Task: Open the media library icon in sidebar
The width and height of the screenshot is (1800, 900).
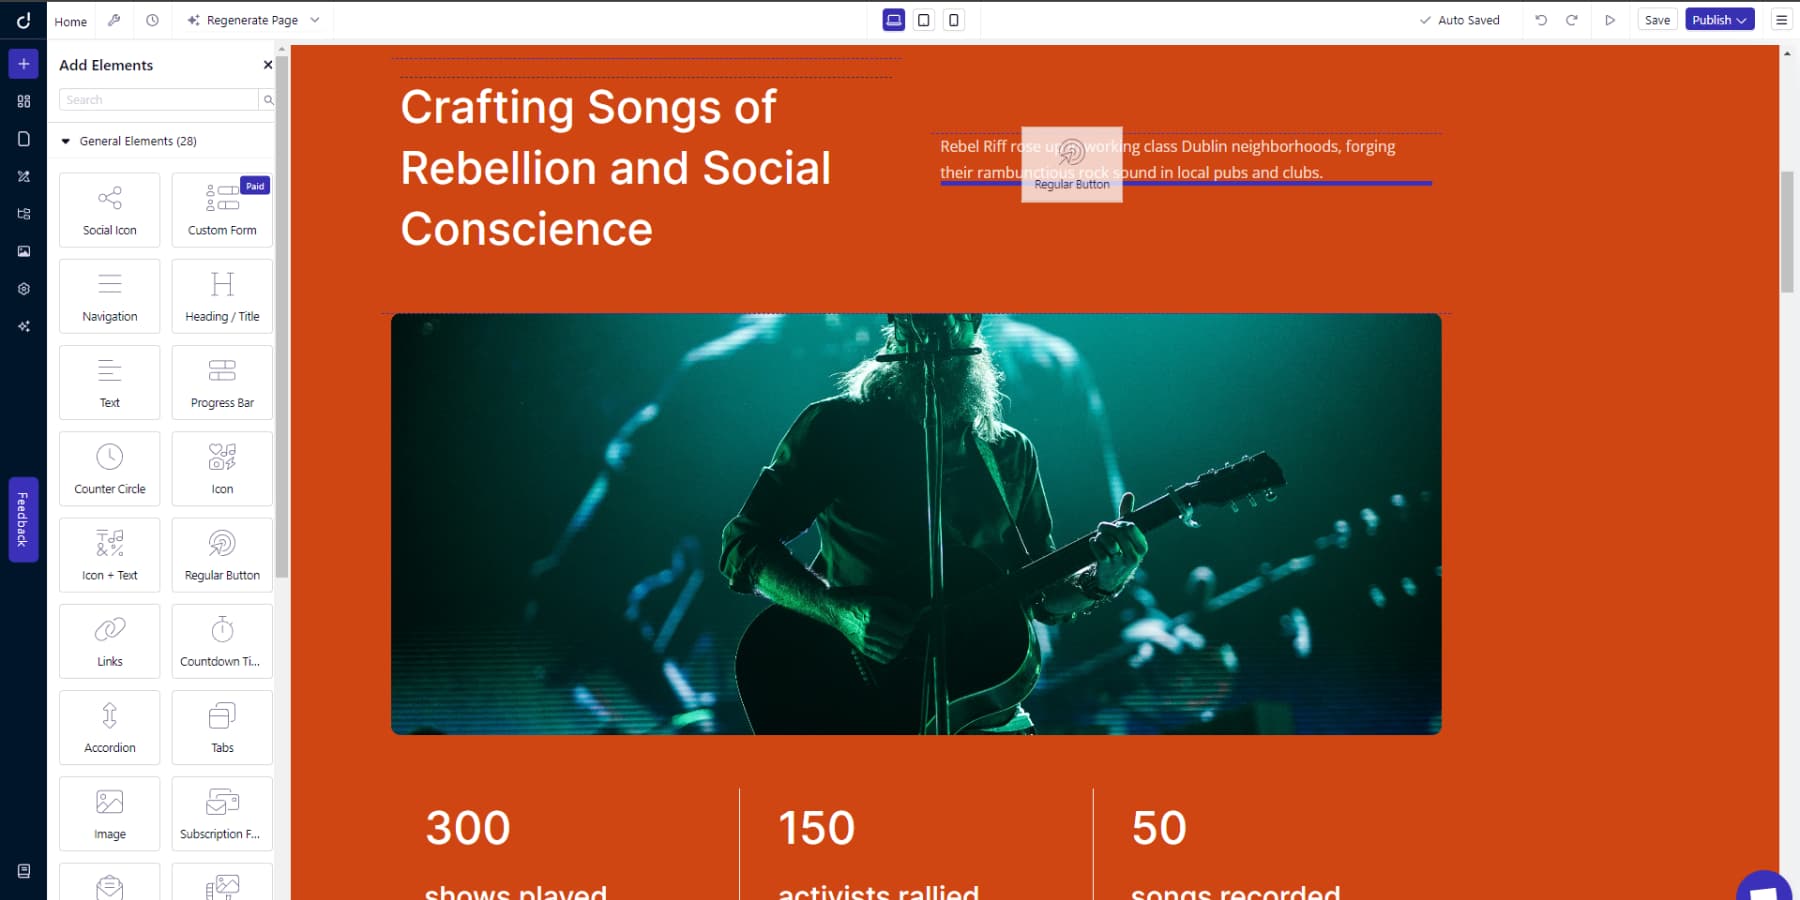Action: tap(22, 250)
